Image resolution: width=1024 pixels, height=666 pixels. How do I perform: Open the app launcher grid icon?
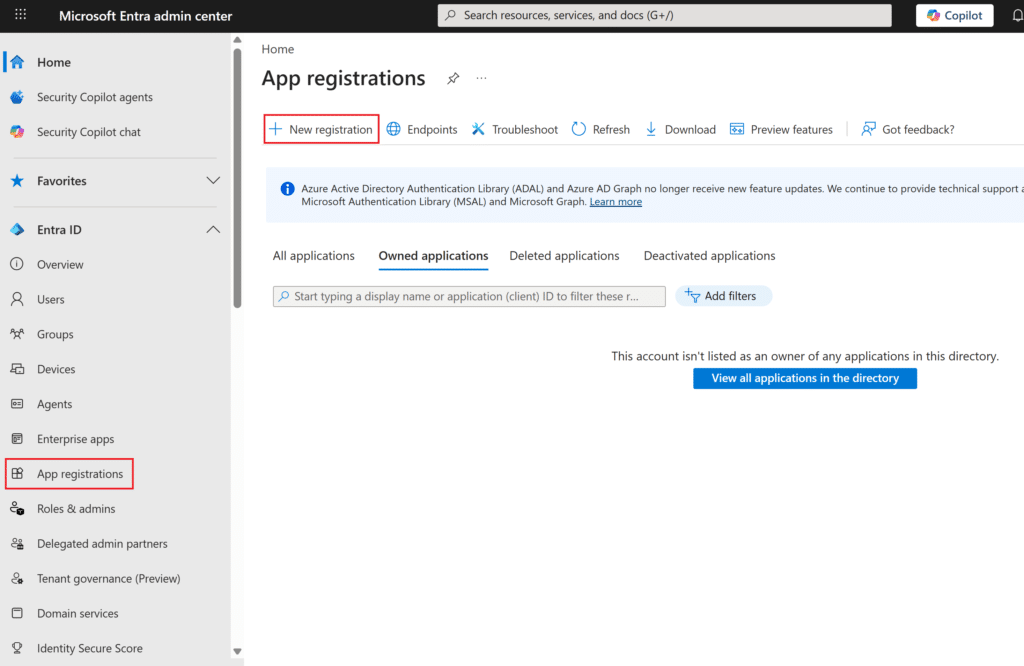tap(20, 14)
